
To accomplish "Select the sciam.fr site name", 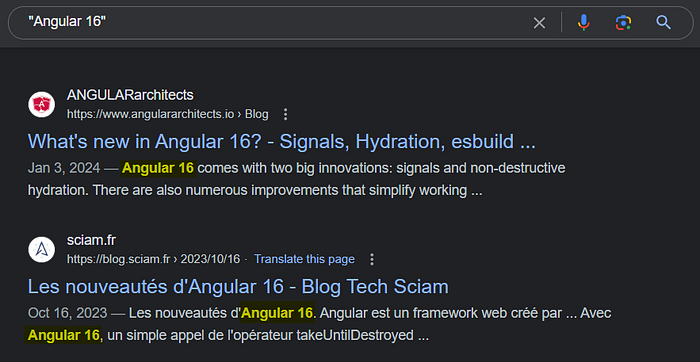I will point(91,240).
